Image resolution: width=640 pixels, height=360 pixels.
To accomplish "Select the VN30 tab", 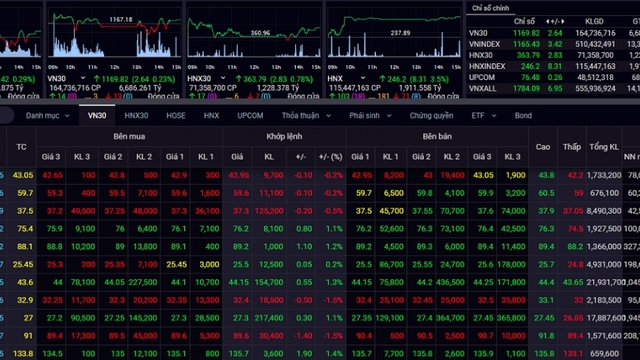I will pyautogui.click(x=97, y=116).
